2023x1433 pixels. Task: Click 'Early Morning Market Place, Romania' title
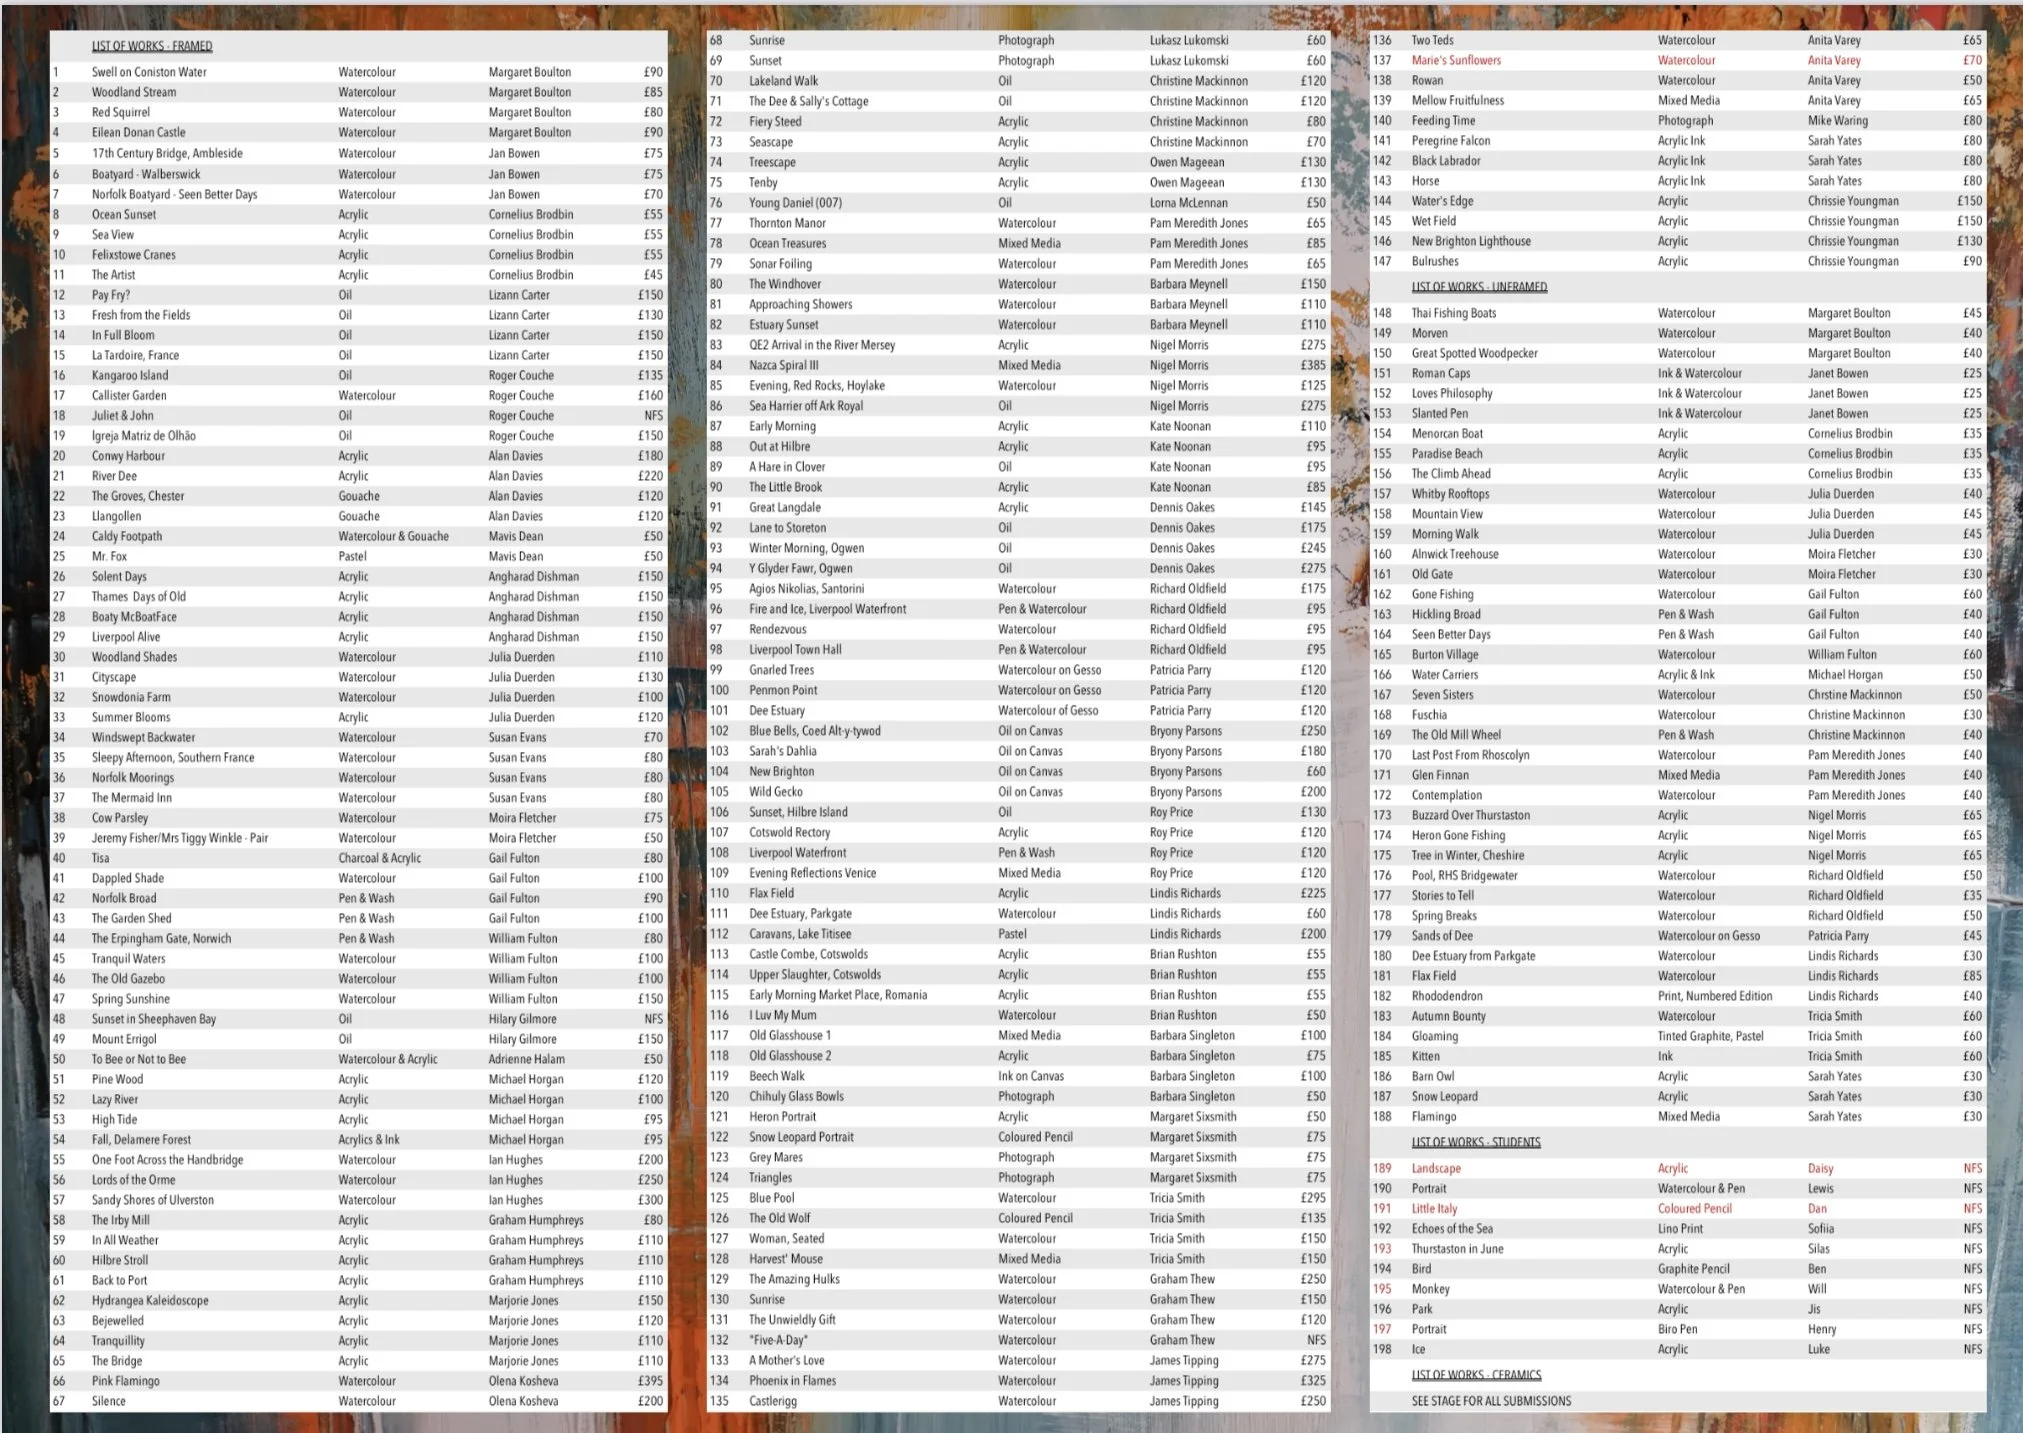tap(838, 995)
